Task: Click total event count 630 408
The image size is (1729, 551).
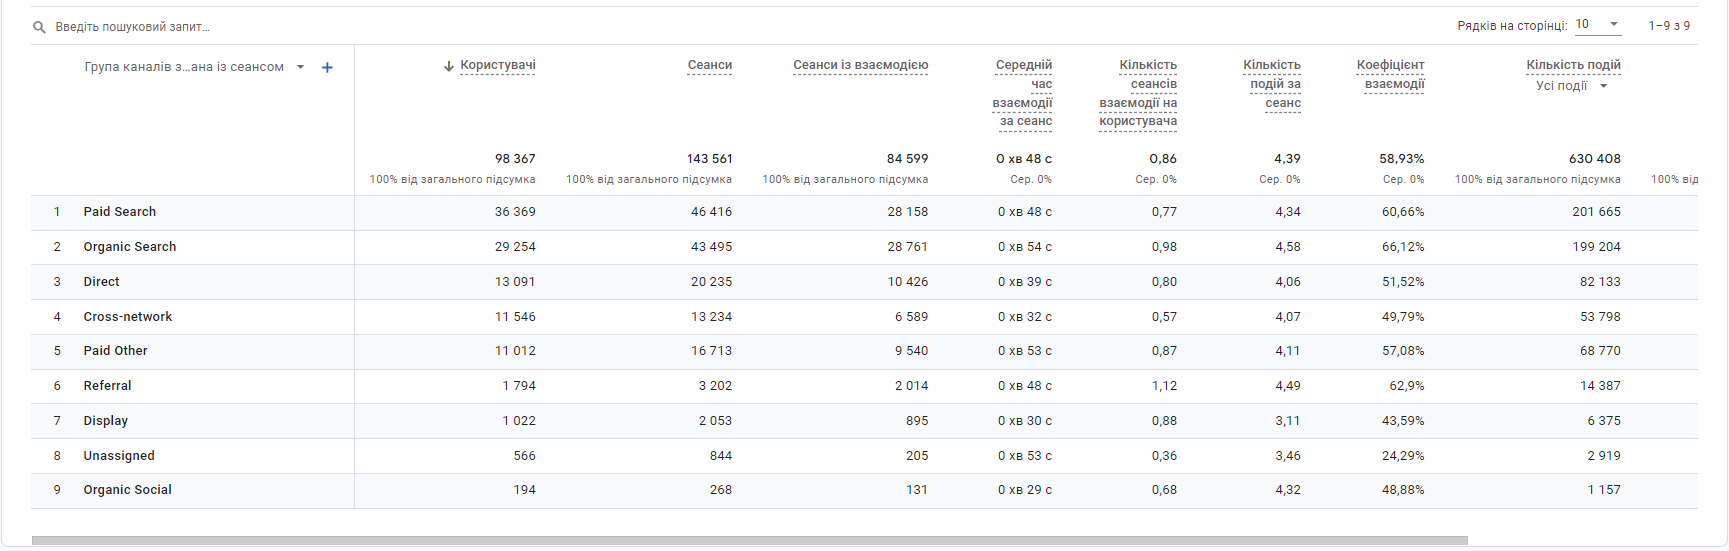Action: point(1595,159)
